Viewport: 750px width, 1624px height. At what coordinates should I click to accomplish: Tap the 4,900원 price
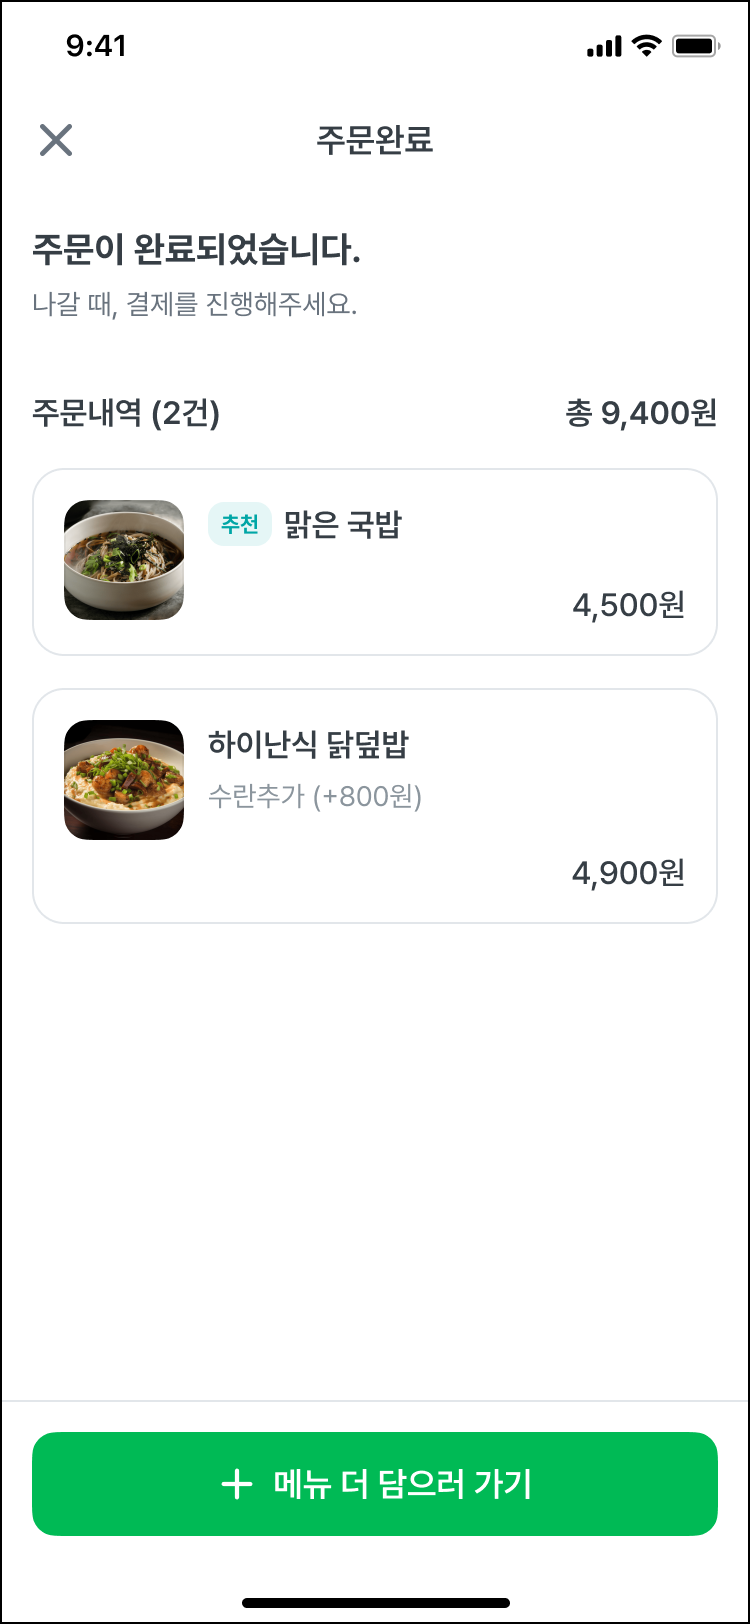click(629, 873)
